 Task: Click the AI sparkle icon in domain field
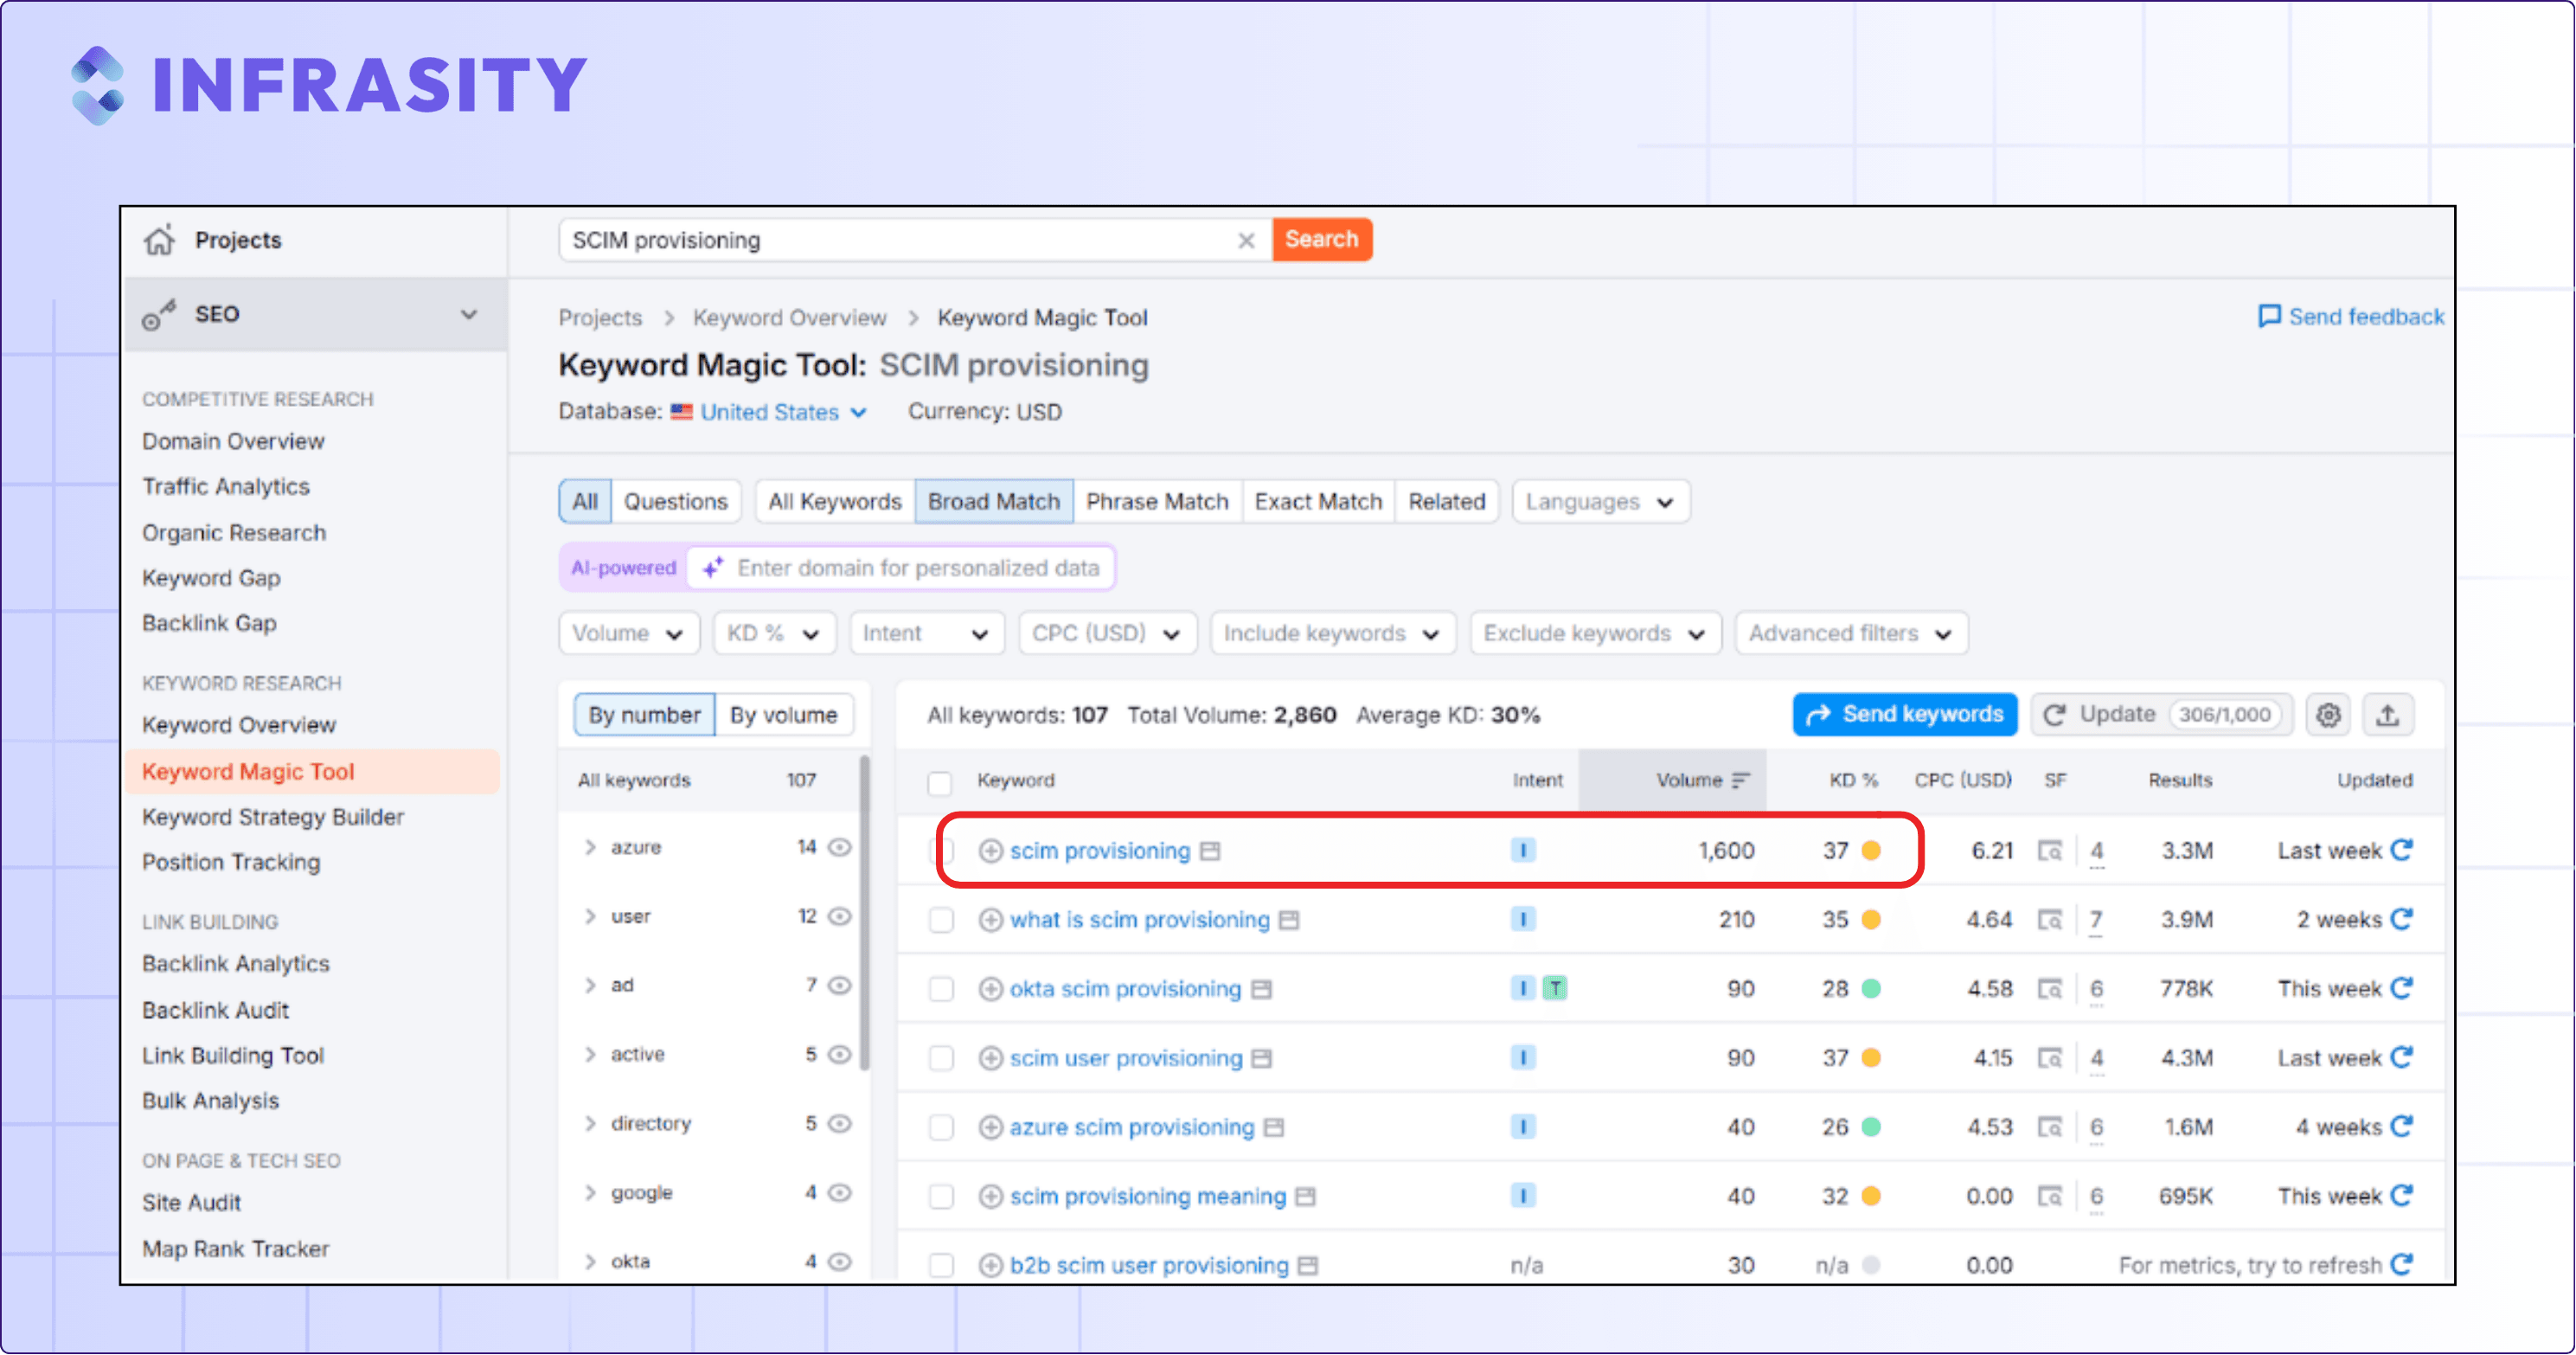coord(712,568)
